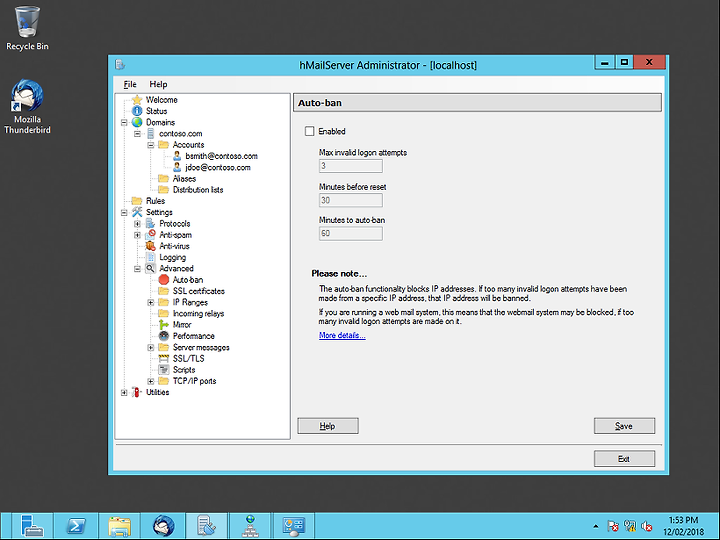Click the Welcome star icon in tree

[x=137, y=100]
